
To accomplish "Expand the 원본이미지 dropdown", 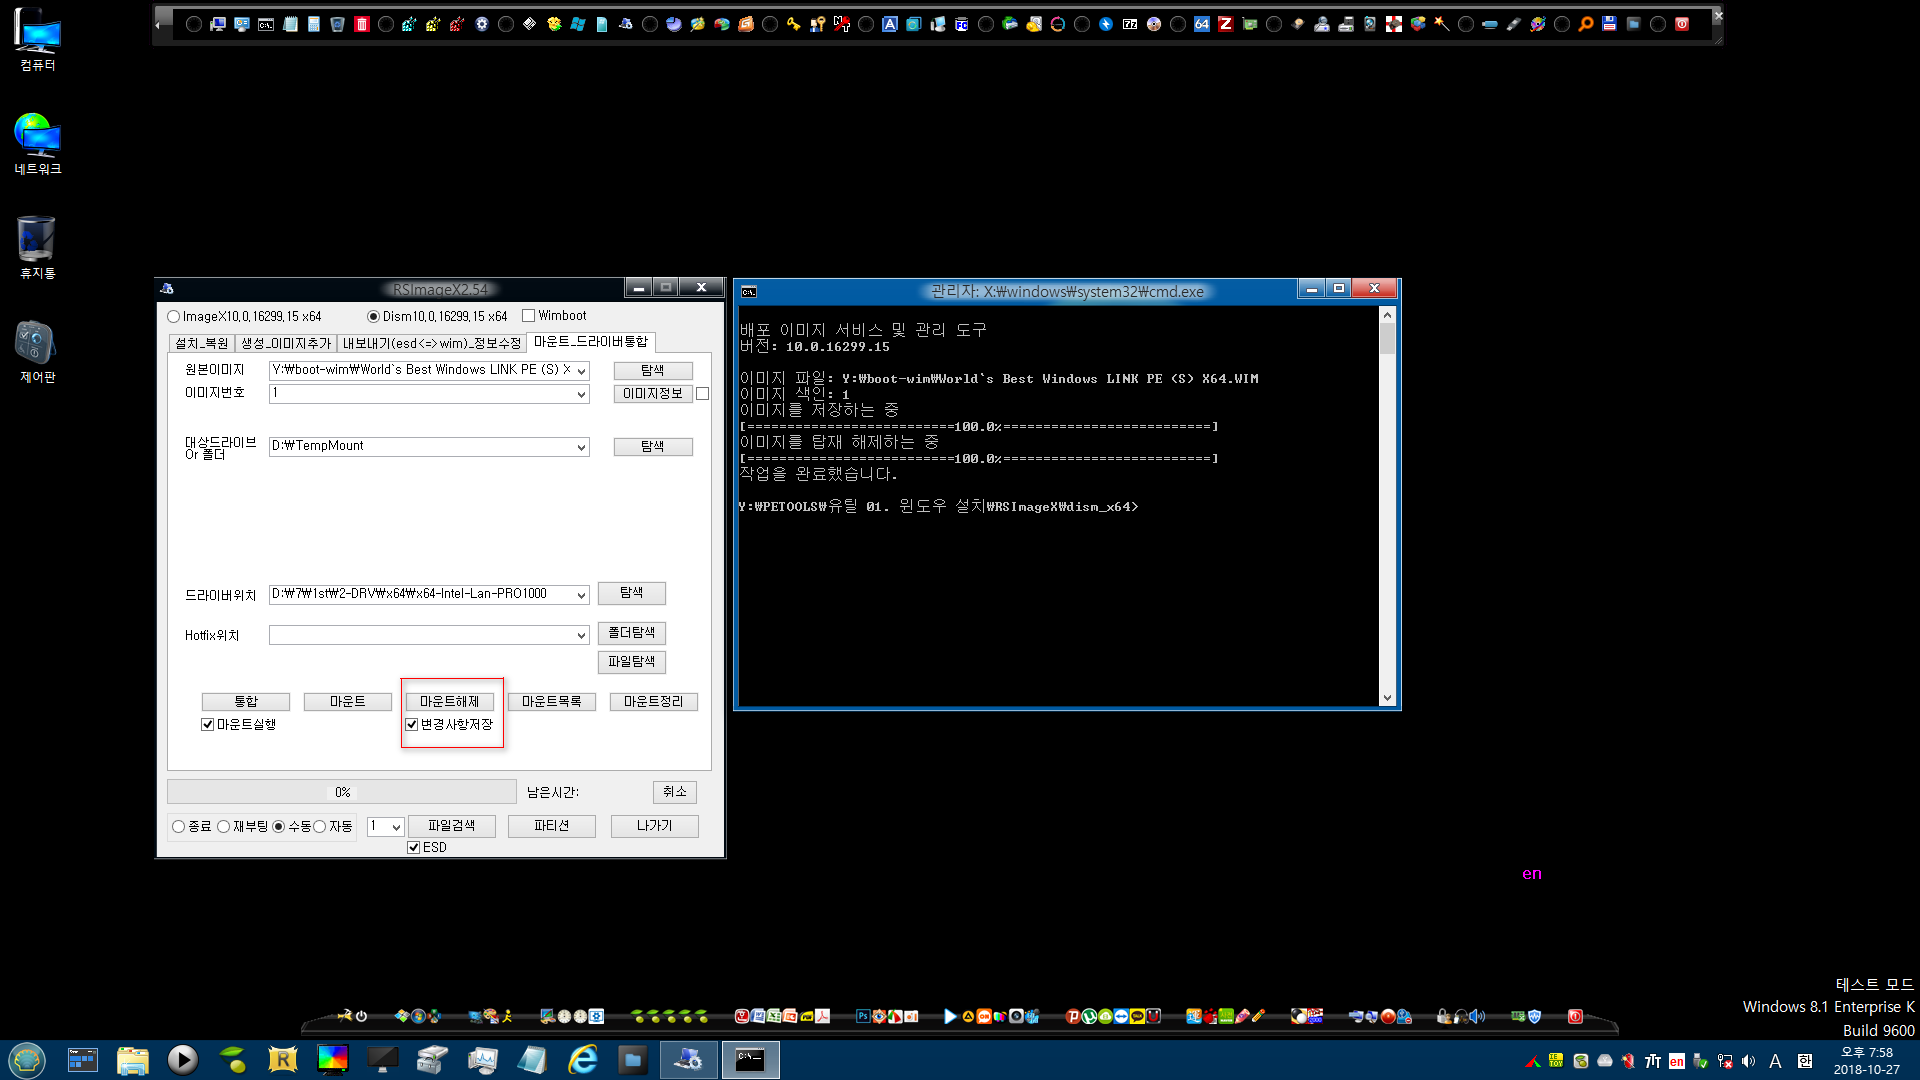I will pyautogui.click(x=581, y=371).
